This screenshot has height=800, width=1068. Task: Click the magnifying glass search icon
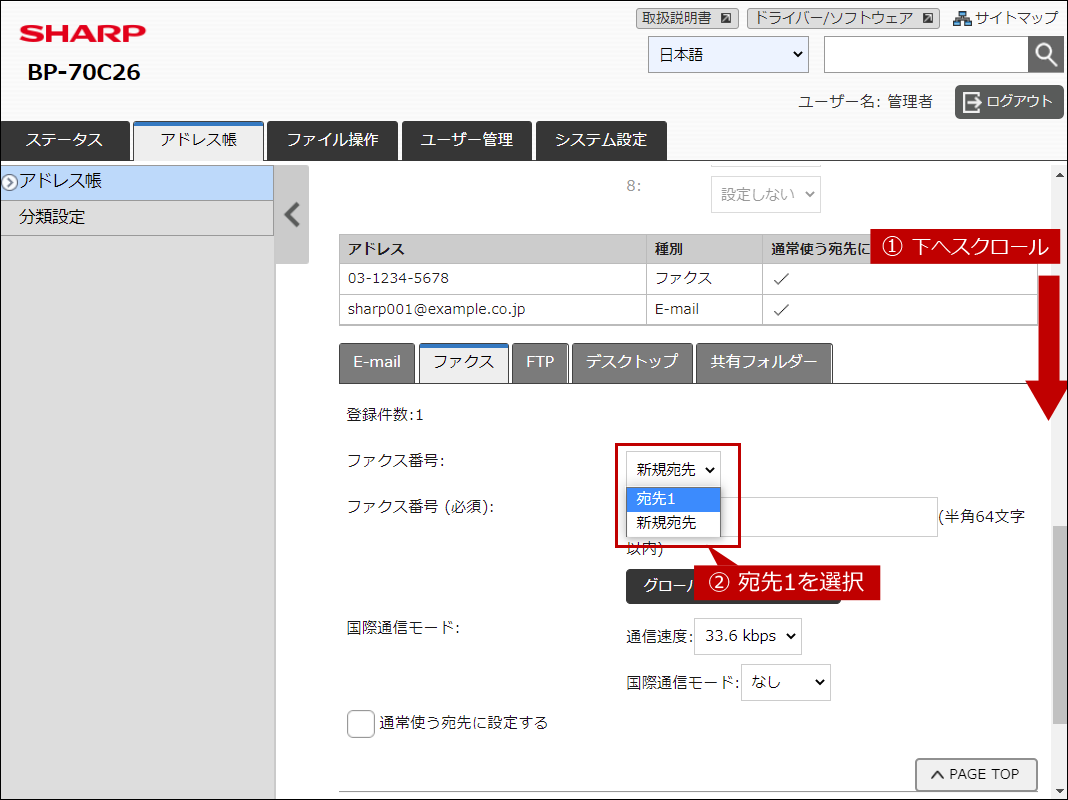[x=1045, y=55]
